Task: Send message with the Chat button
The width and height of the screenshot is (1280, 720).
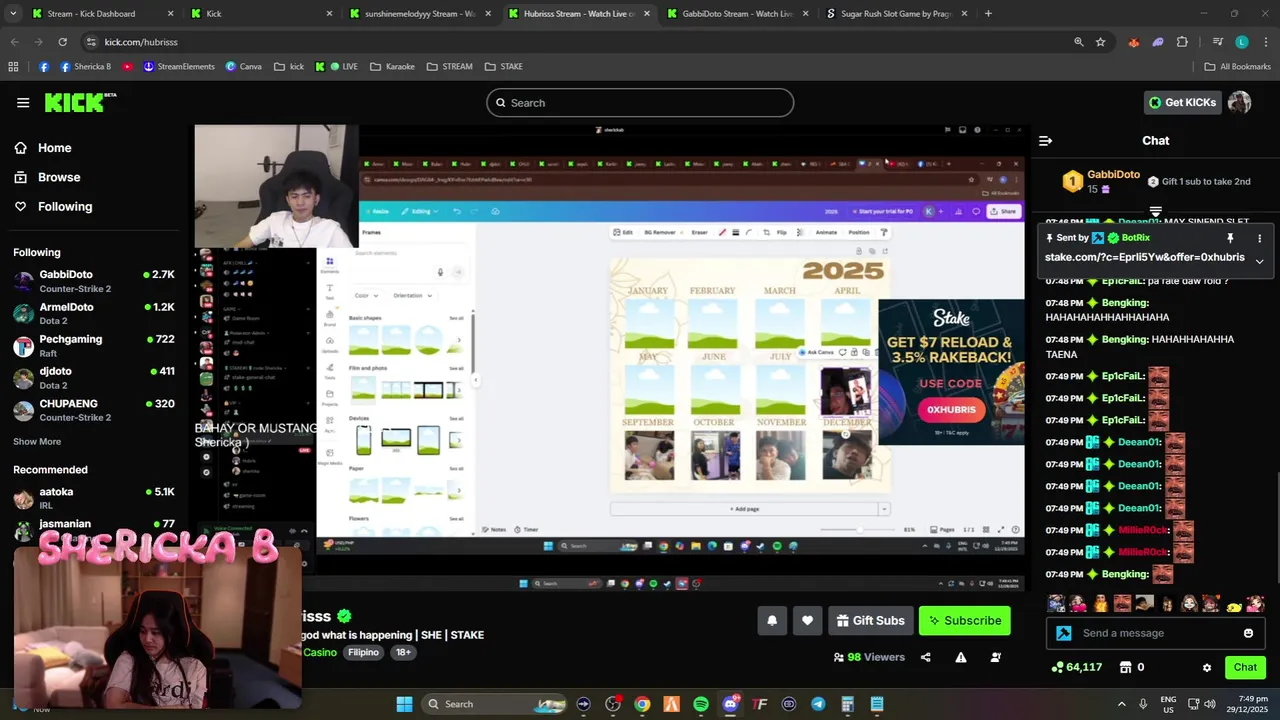Action: tap(1245, 668)
